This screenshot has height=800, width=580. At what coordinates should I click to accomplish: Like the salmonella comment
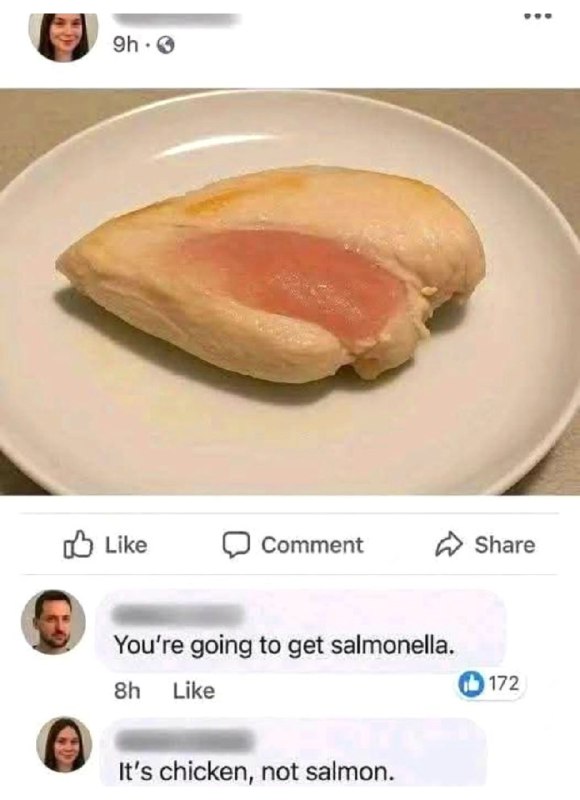coord(194,691)
